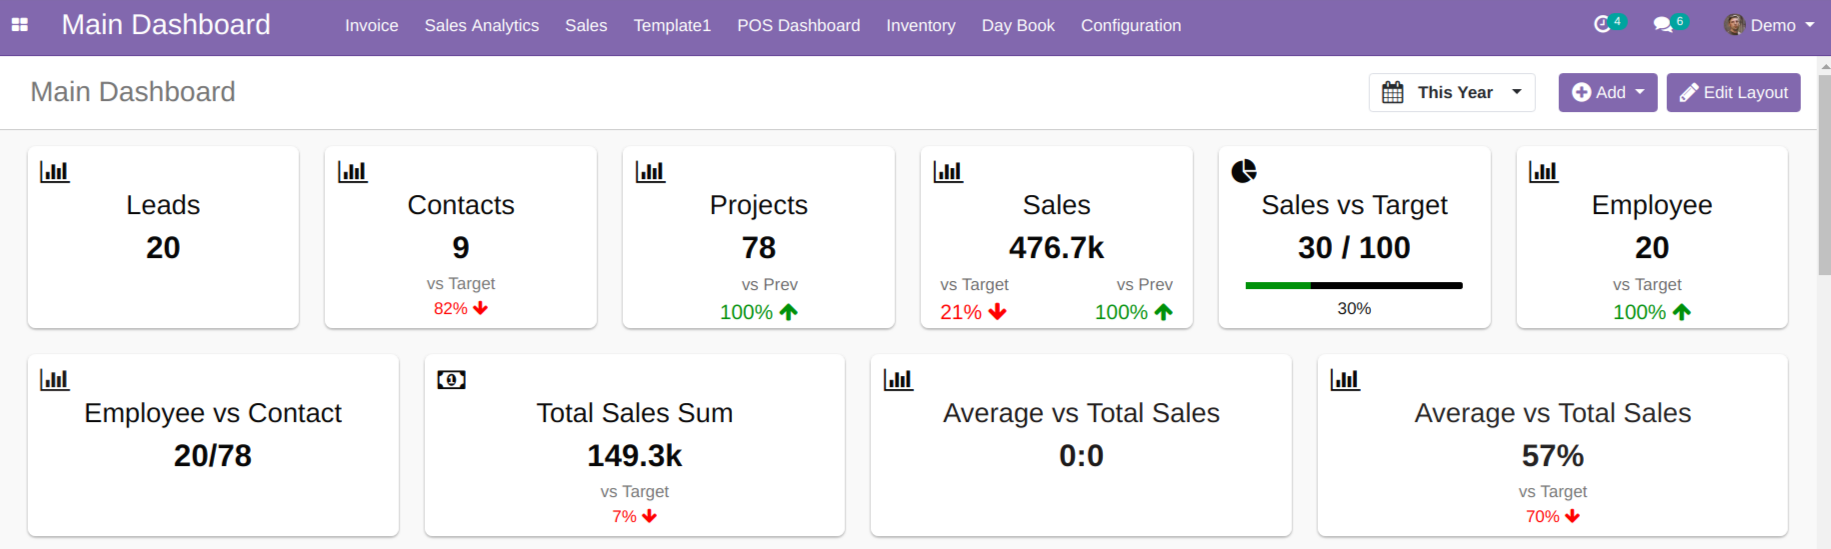Screen dimensions: 1831x549
Task: Open the chat messages icon
Action: (x=1663, y=25)
